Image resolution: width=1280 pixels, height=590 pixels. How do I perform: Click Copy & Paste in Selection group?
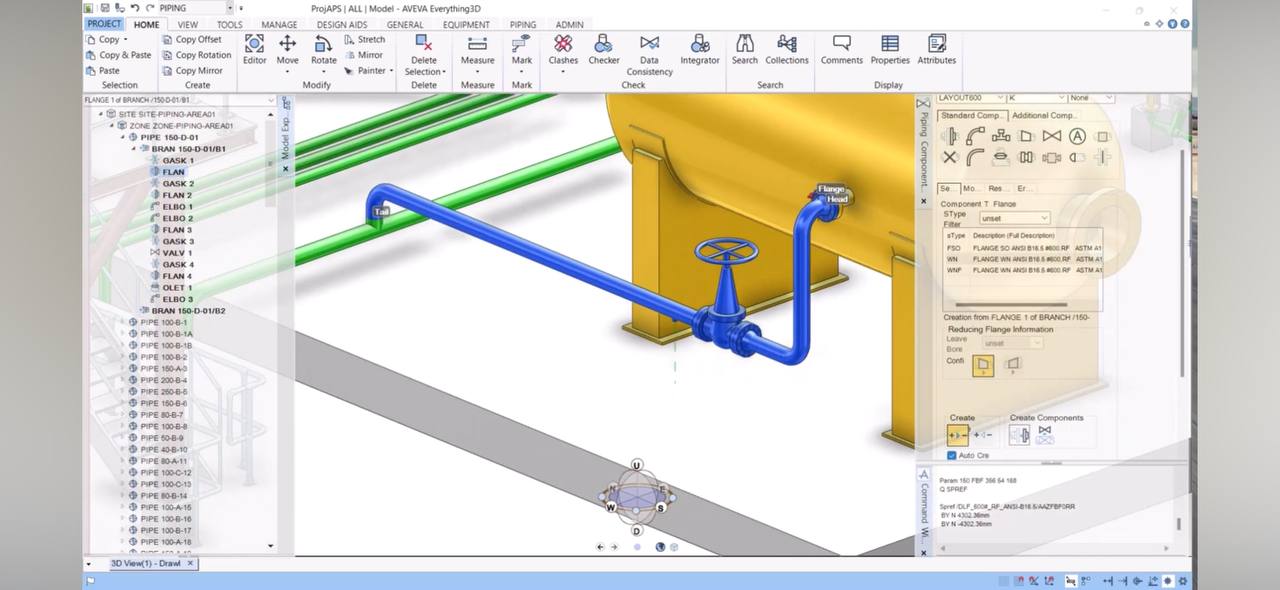(117, 55)
